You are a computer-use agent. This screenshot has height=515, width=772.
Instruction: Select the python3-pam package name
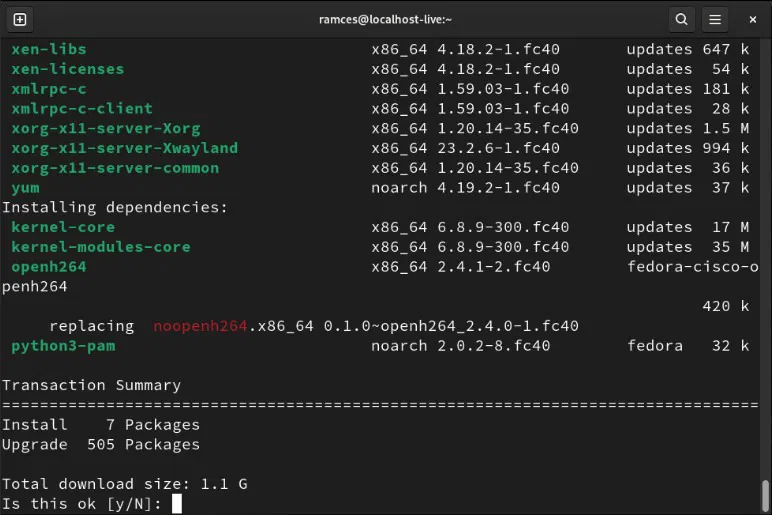tap(63, 346)
